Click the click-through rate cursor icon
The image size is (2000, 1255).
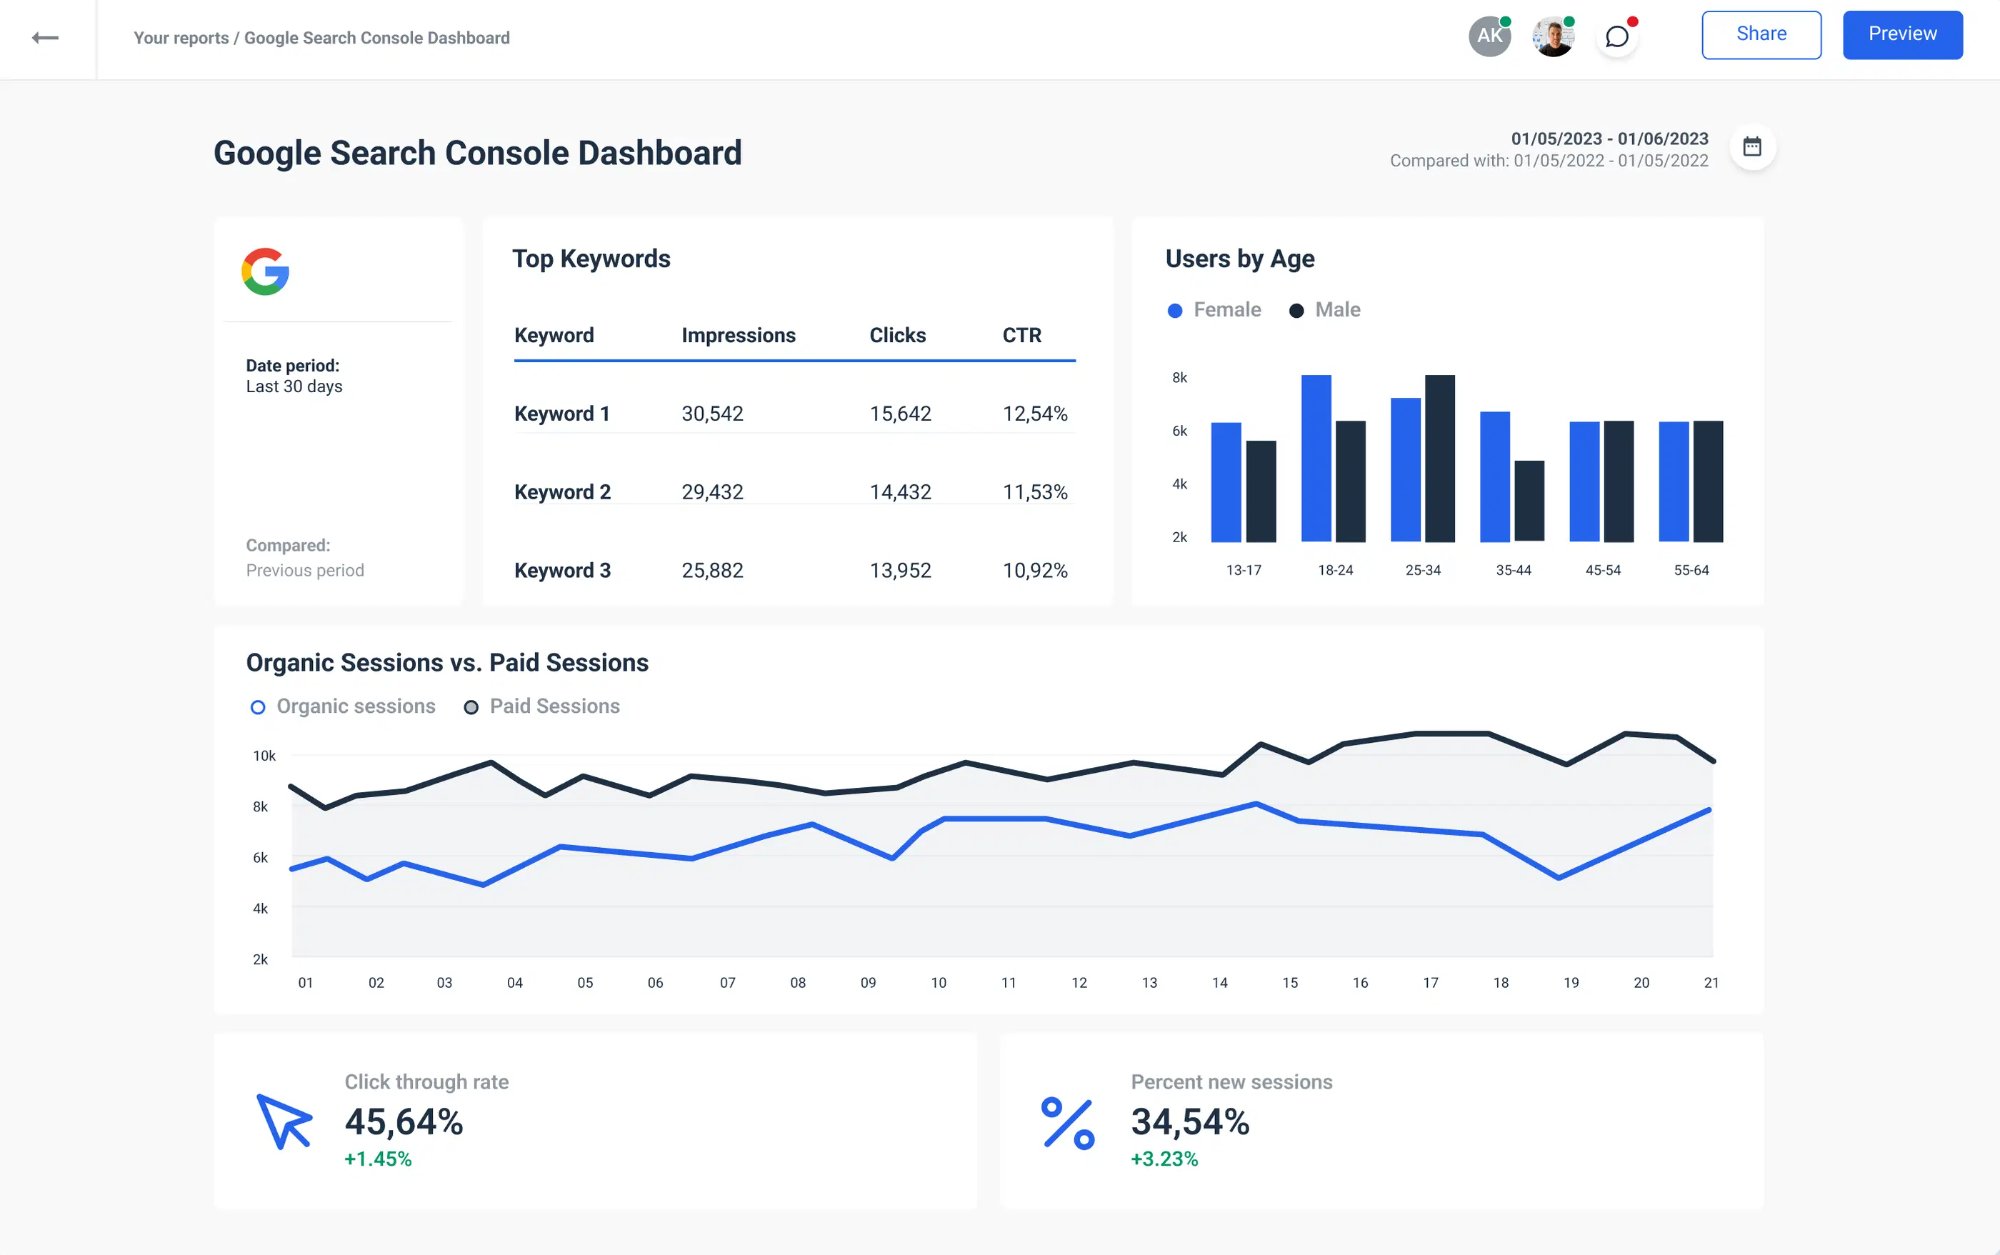(x=284, y=1122)
